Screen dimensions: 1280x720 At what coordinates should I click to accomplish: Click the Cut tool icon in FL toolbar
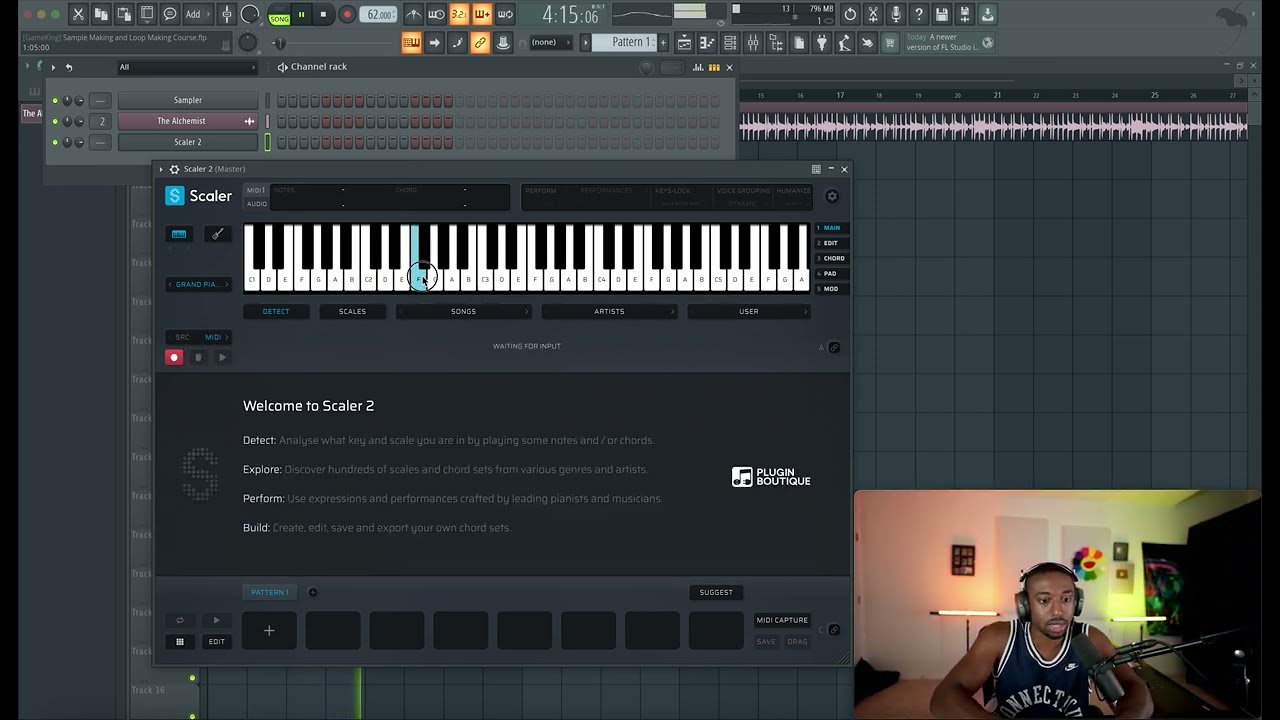tap(78, 14)
